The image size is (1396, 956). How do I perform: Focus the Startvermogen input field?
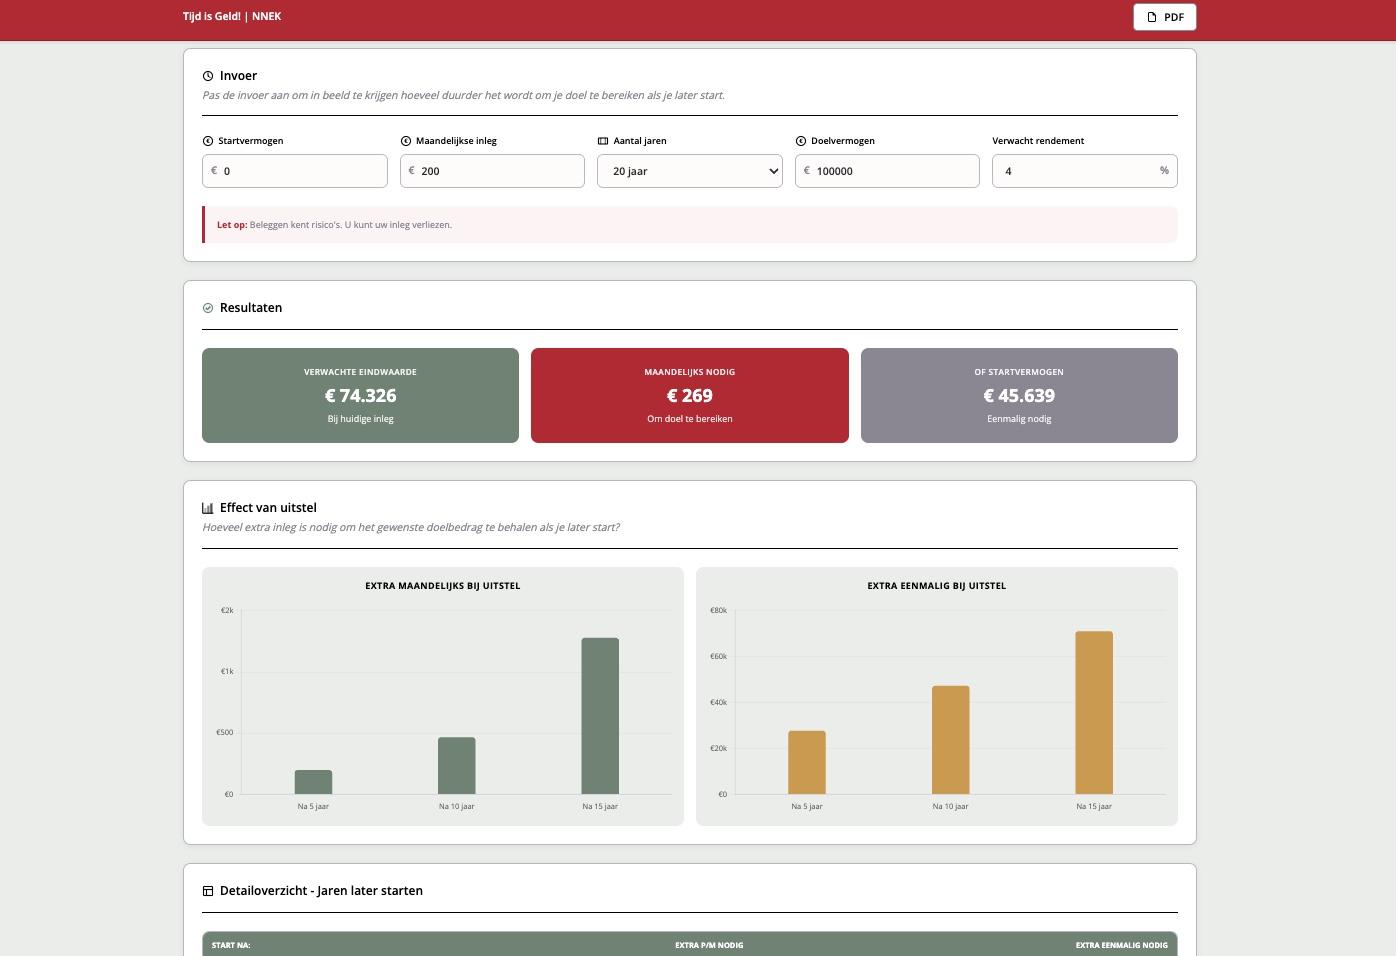(x=300, y=171)
